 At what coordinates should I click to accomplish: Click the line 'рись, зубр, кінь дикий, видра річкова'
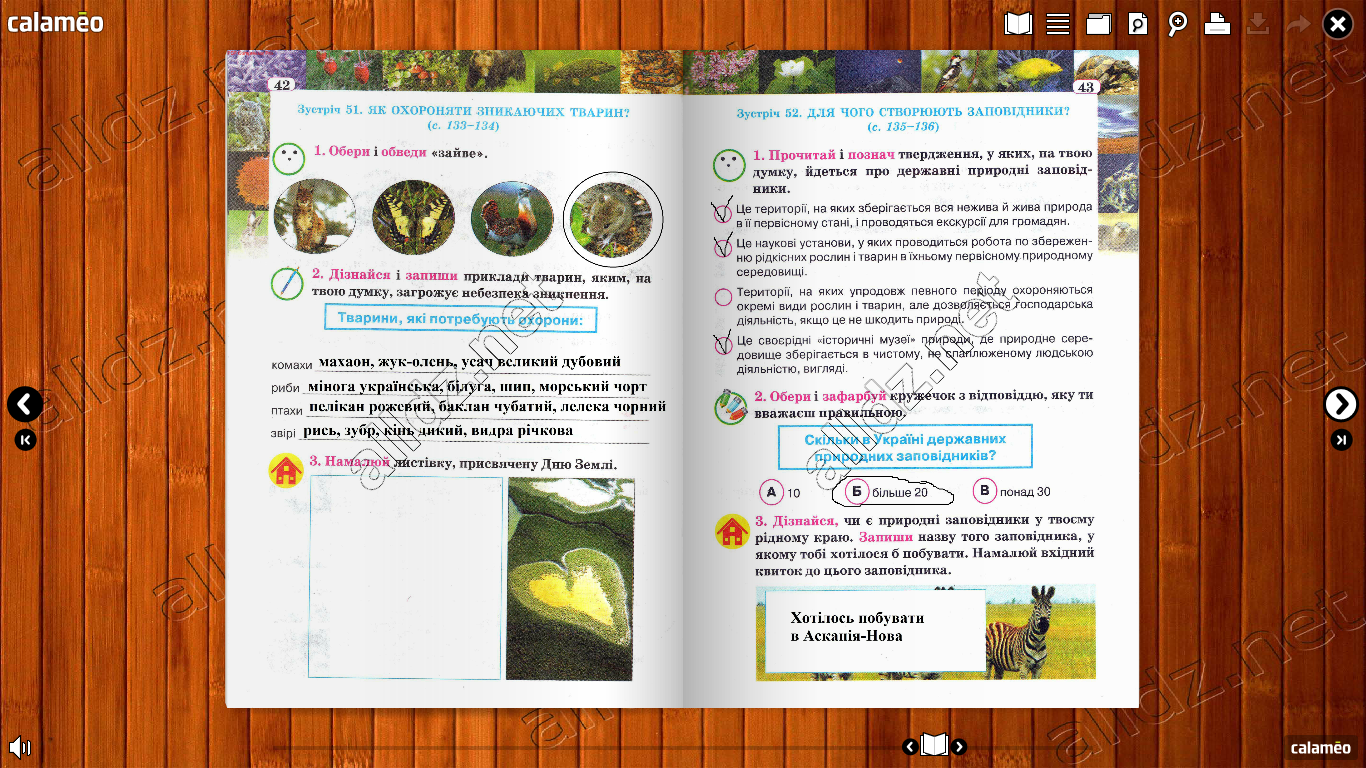(x=438, y=430)
